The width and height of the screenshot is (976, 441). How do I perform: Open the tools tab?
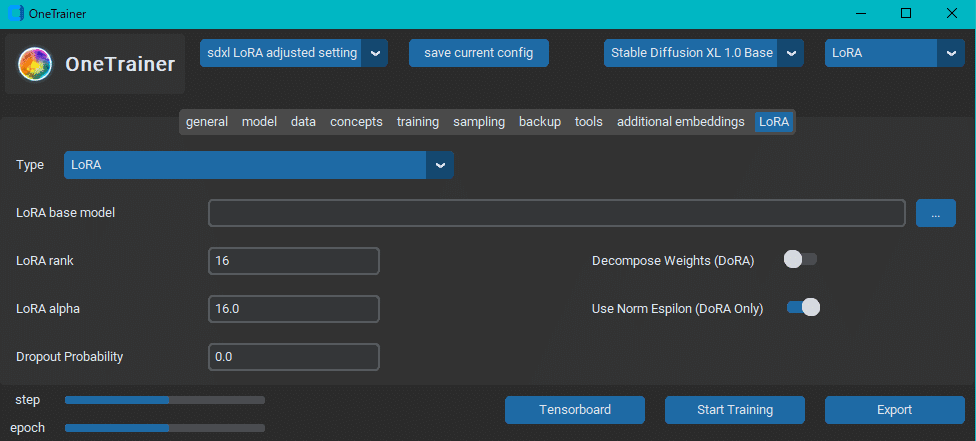point(588,122)
